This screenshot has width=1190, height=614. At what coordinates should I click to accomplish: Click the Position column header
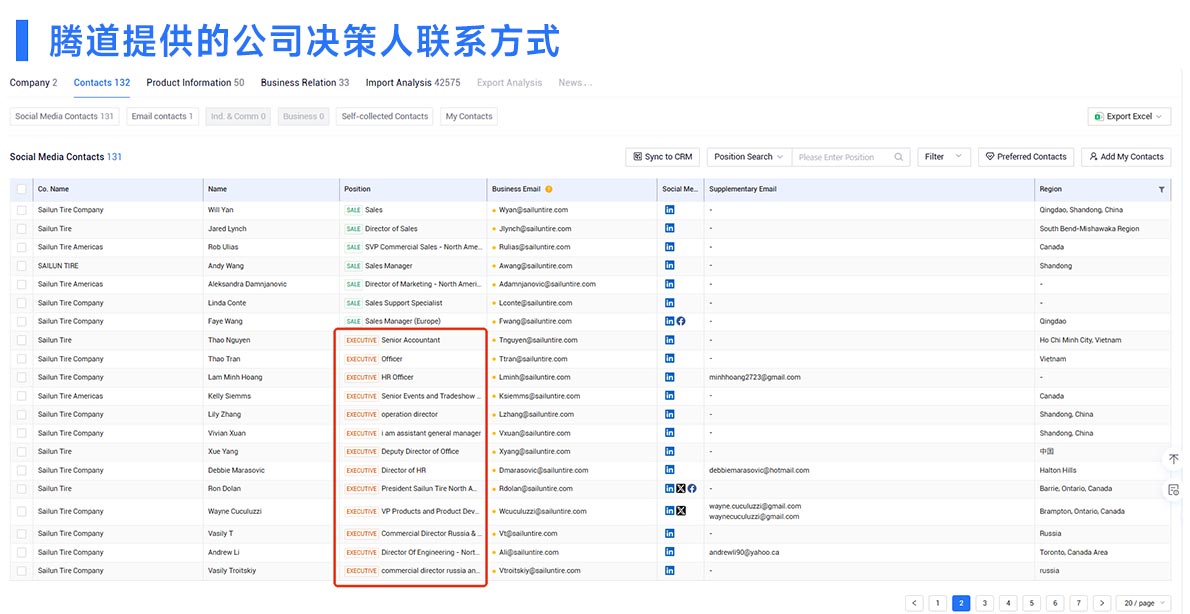(x=413, y=190)
